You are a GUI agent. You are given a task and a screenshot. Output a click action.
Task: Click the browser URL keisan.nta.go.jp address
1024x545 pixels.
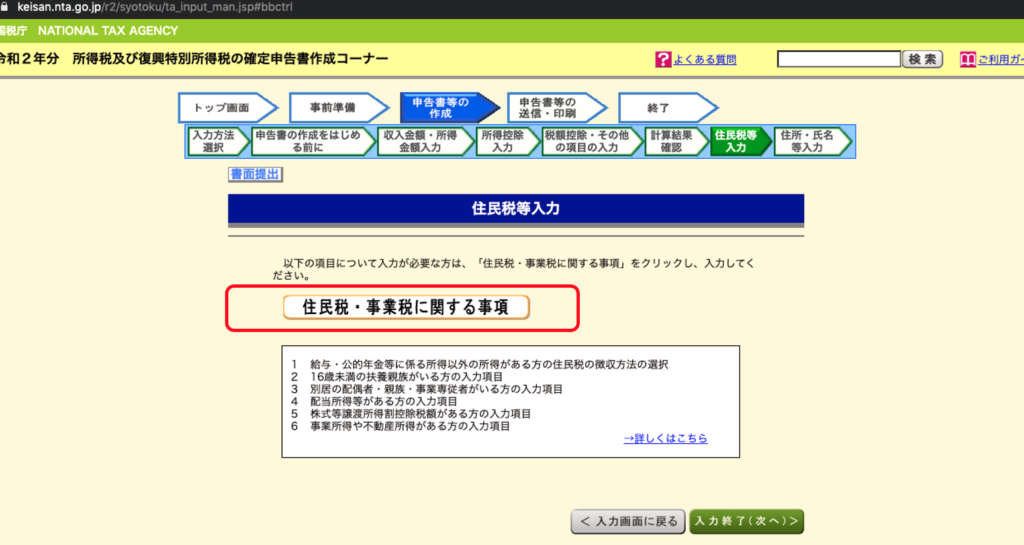pyautogui.click(x=155, y=7)
